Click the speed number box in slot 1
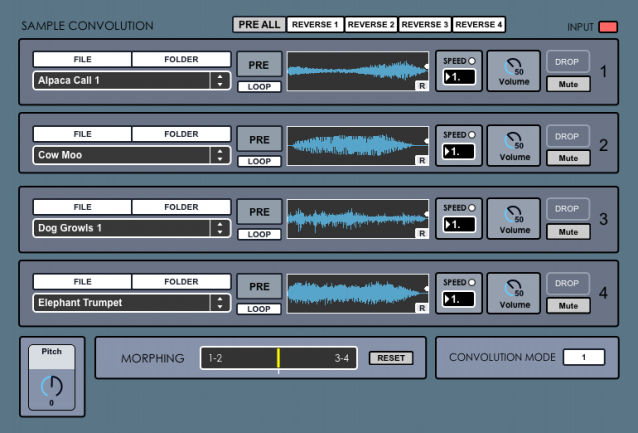 459,77
